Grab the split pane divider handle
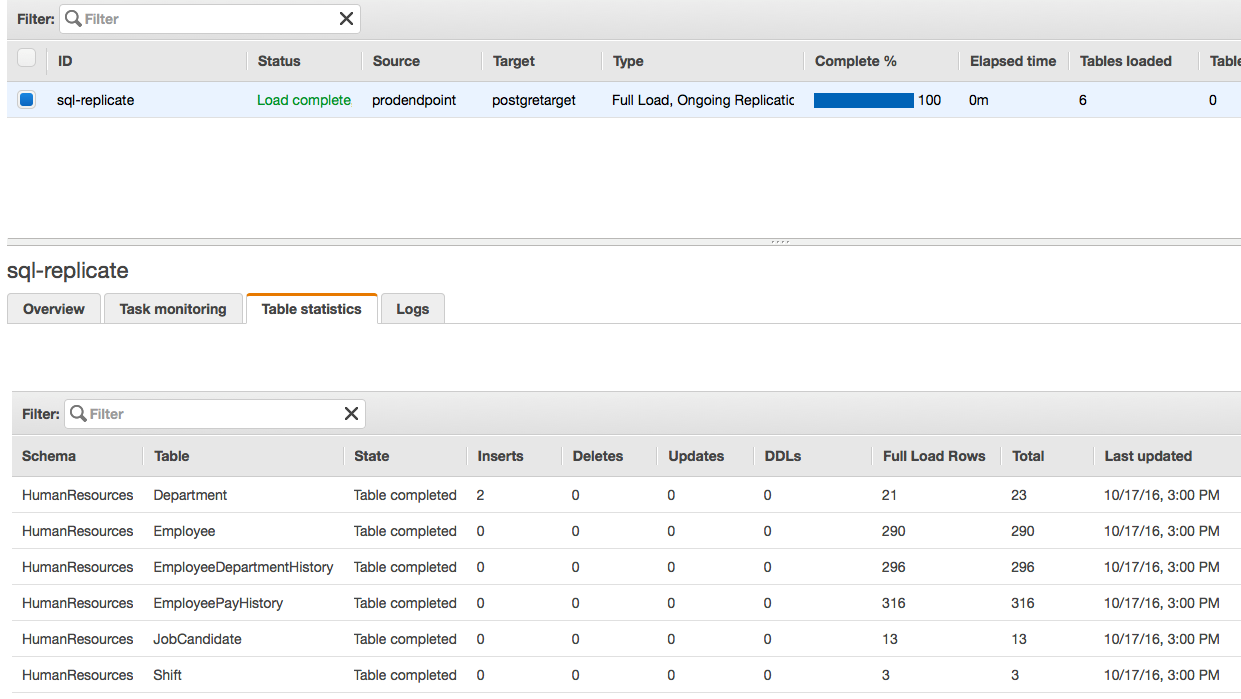 [x=780, y=242]
